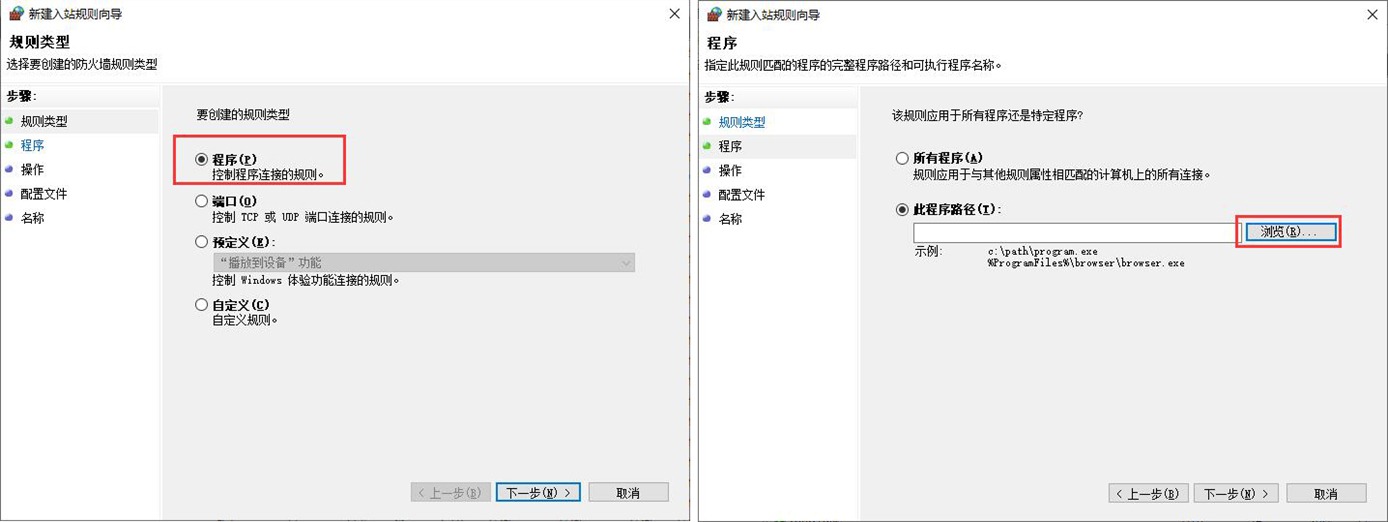Close the 规则类型 wizard window

(x=674, y=14)
